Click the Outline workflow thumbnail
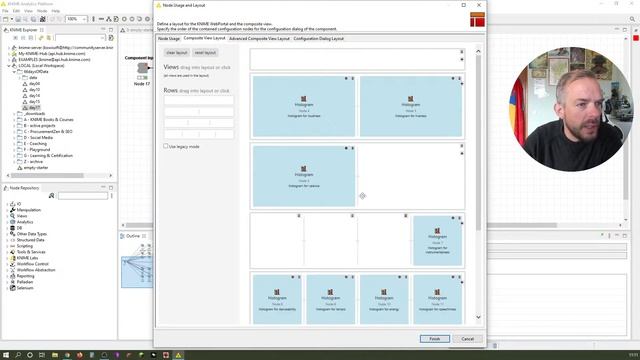 137,272
